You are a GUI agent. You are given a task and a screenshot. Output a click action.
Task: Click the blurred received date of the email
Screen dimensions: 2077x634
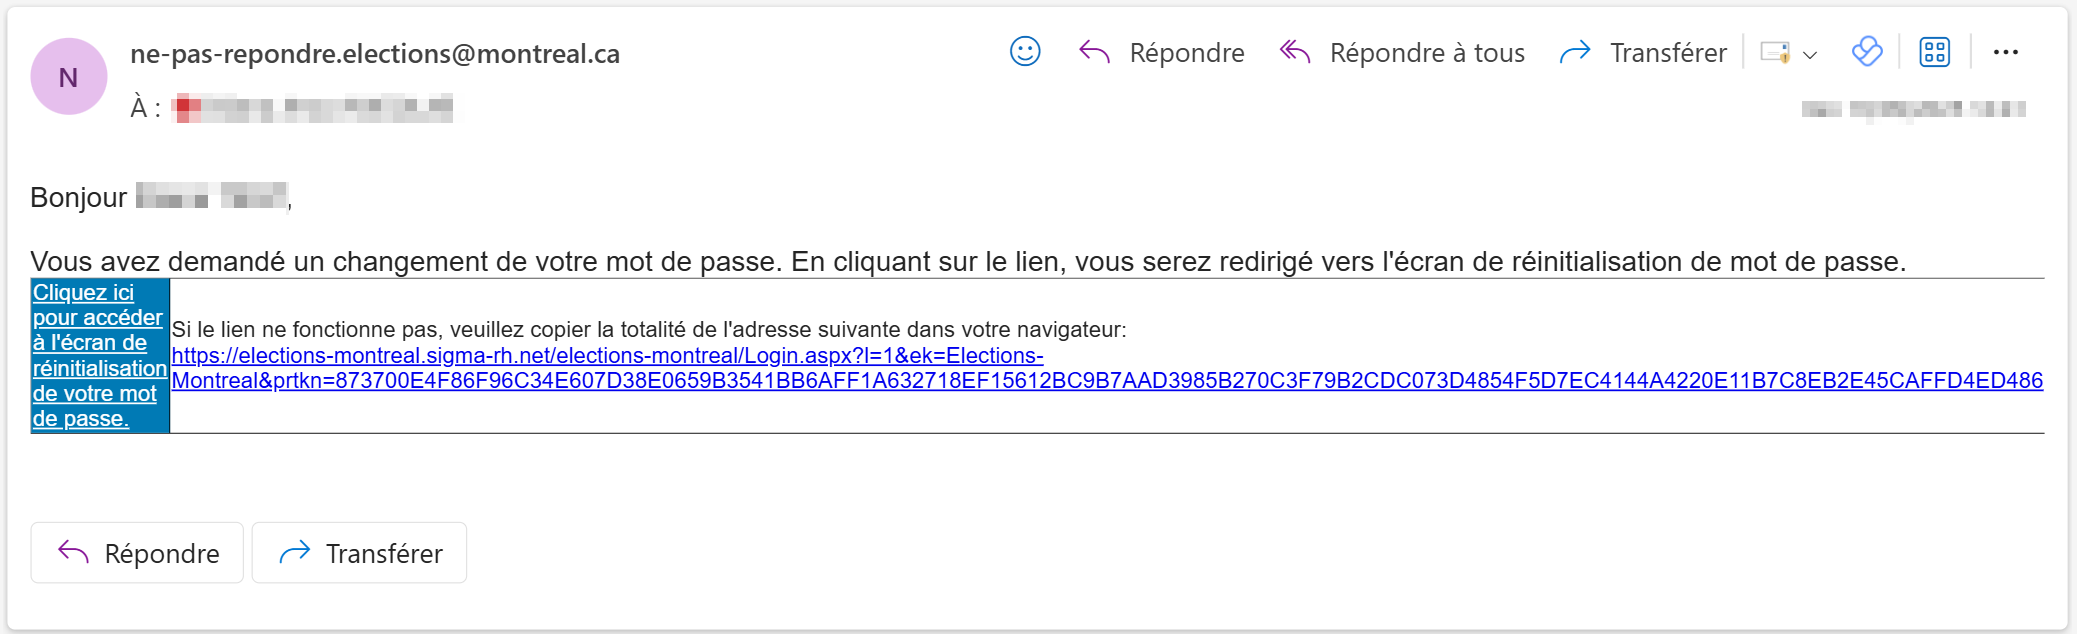1913,109
